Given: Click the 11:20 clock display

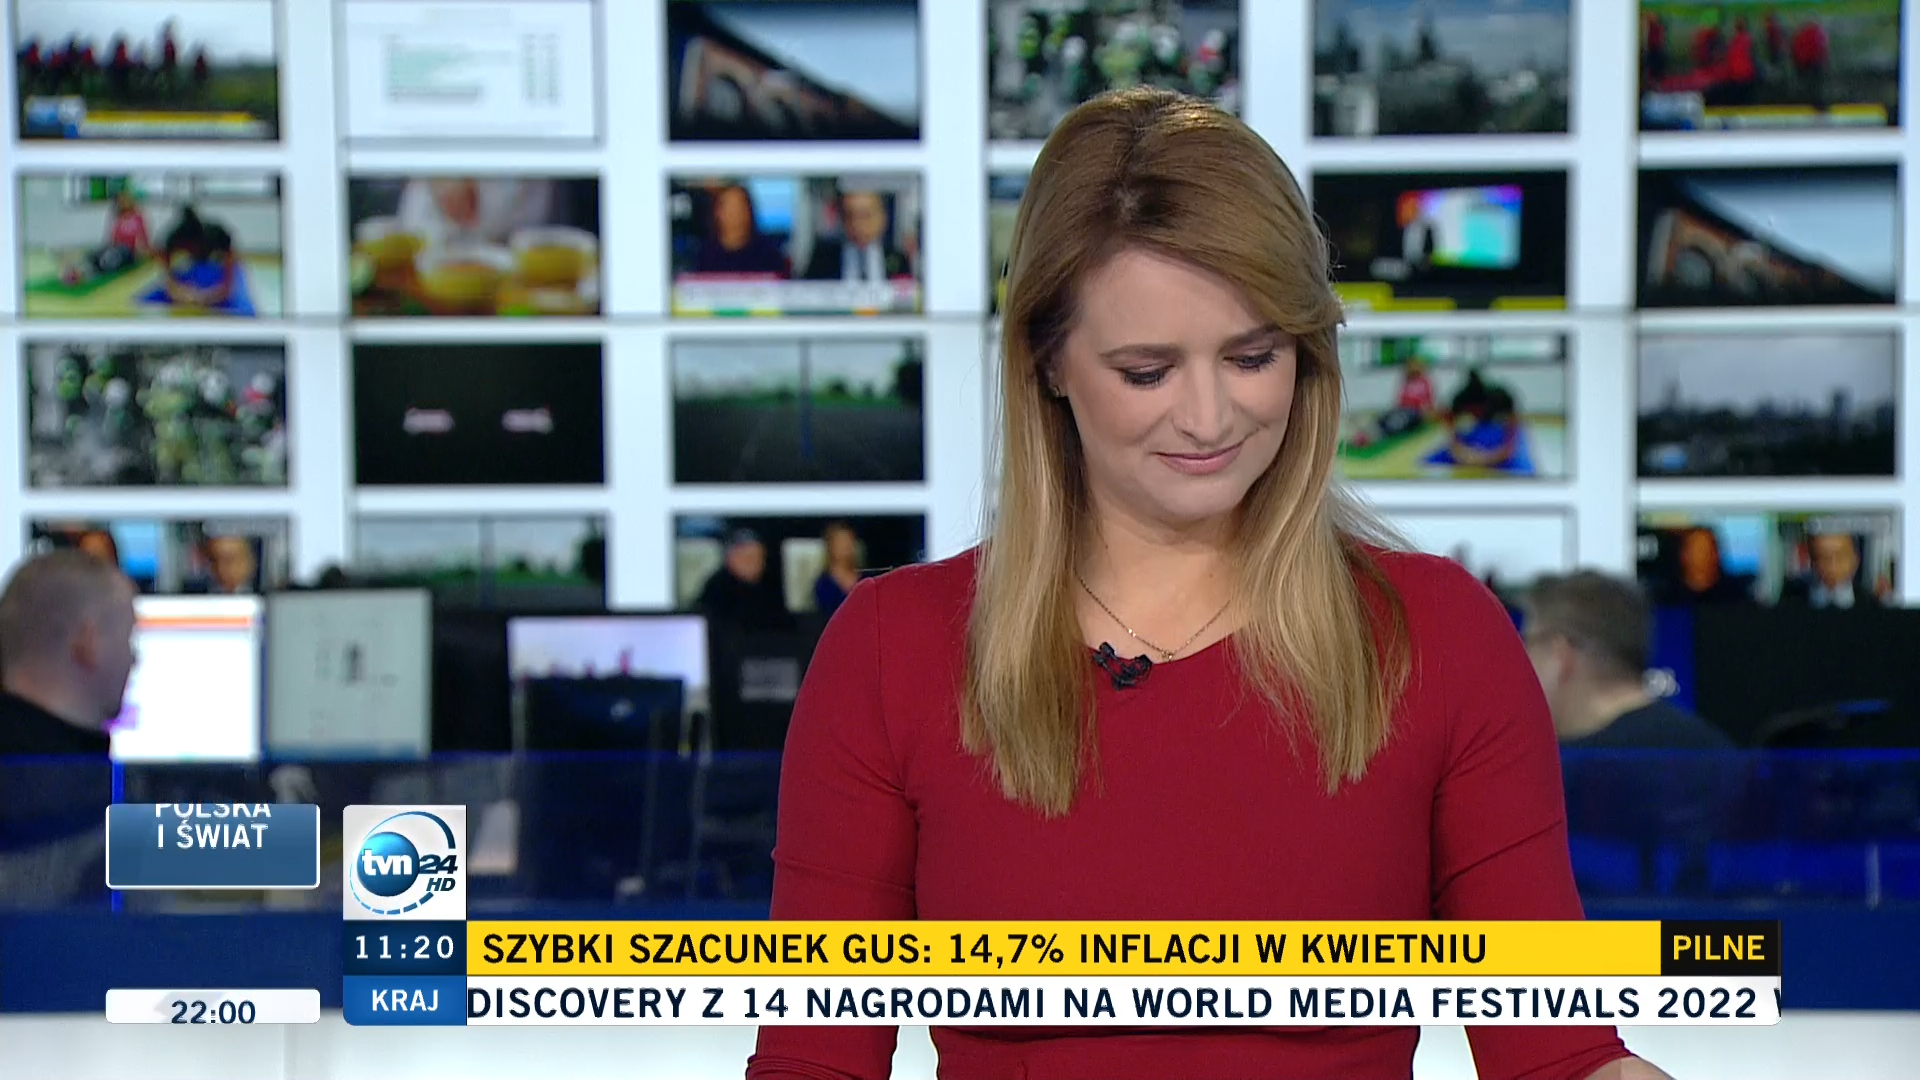Looking at the screenshot, I should [x=404, y=948].
